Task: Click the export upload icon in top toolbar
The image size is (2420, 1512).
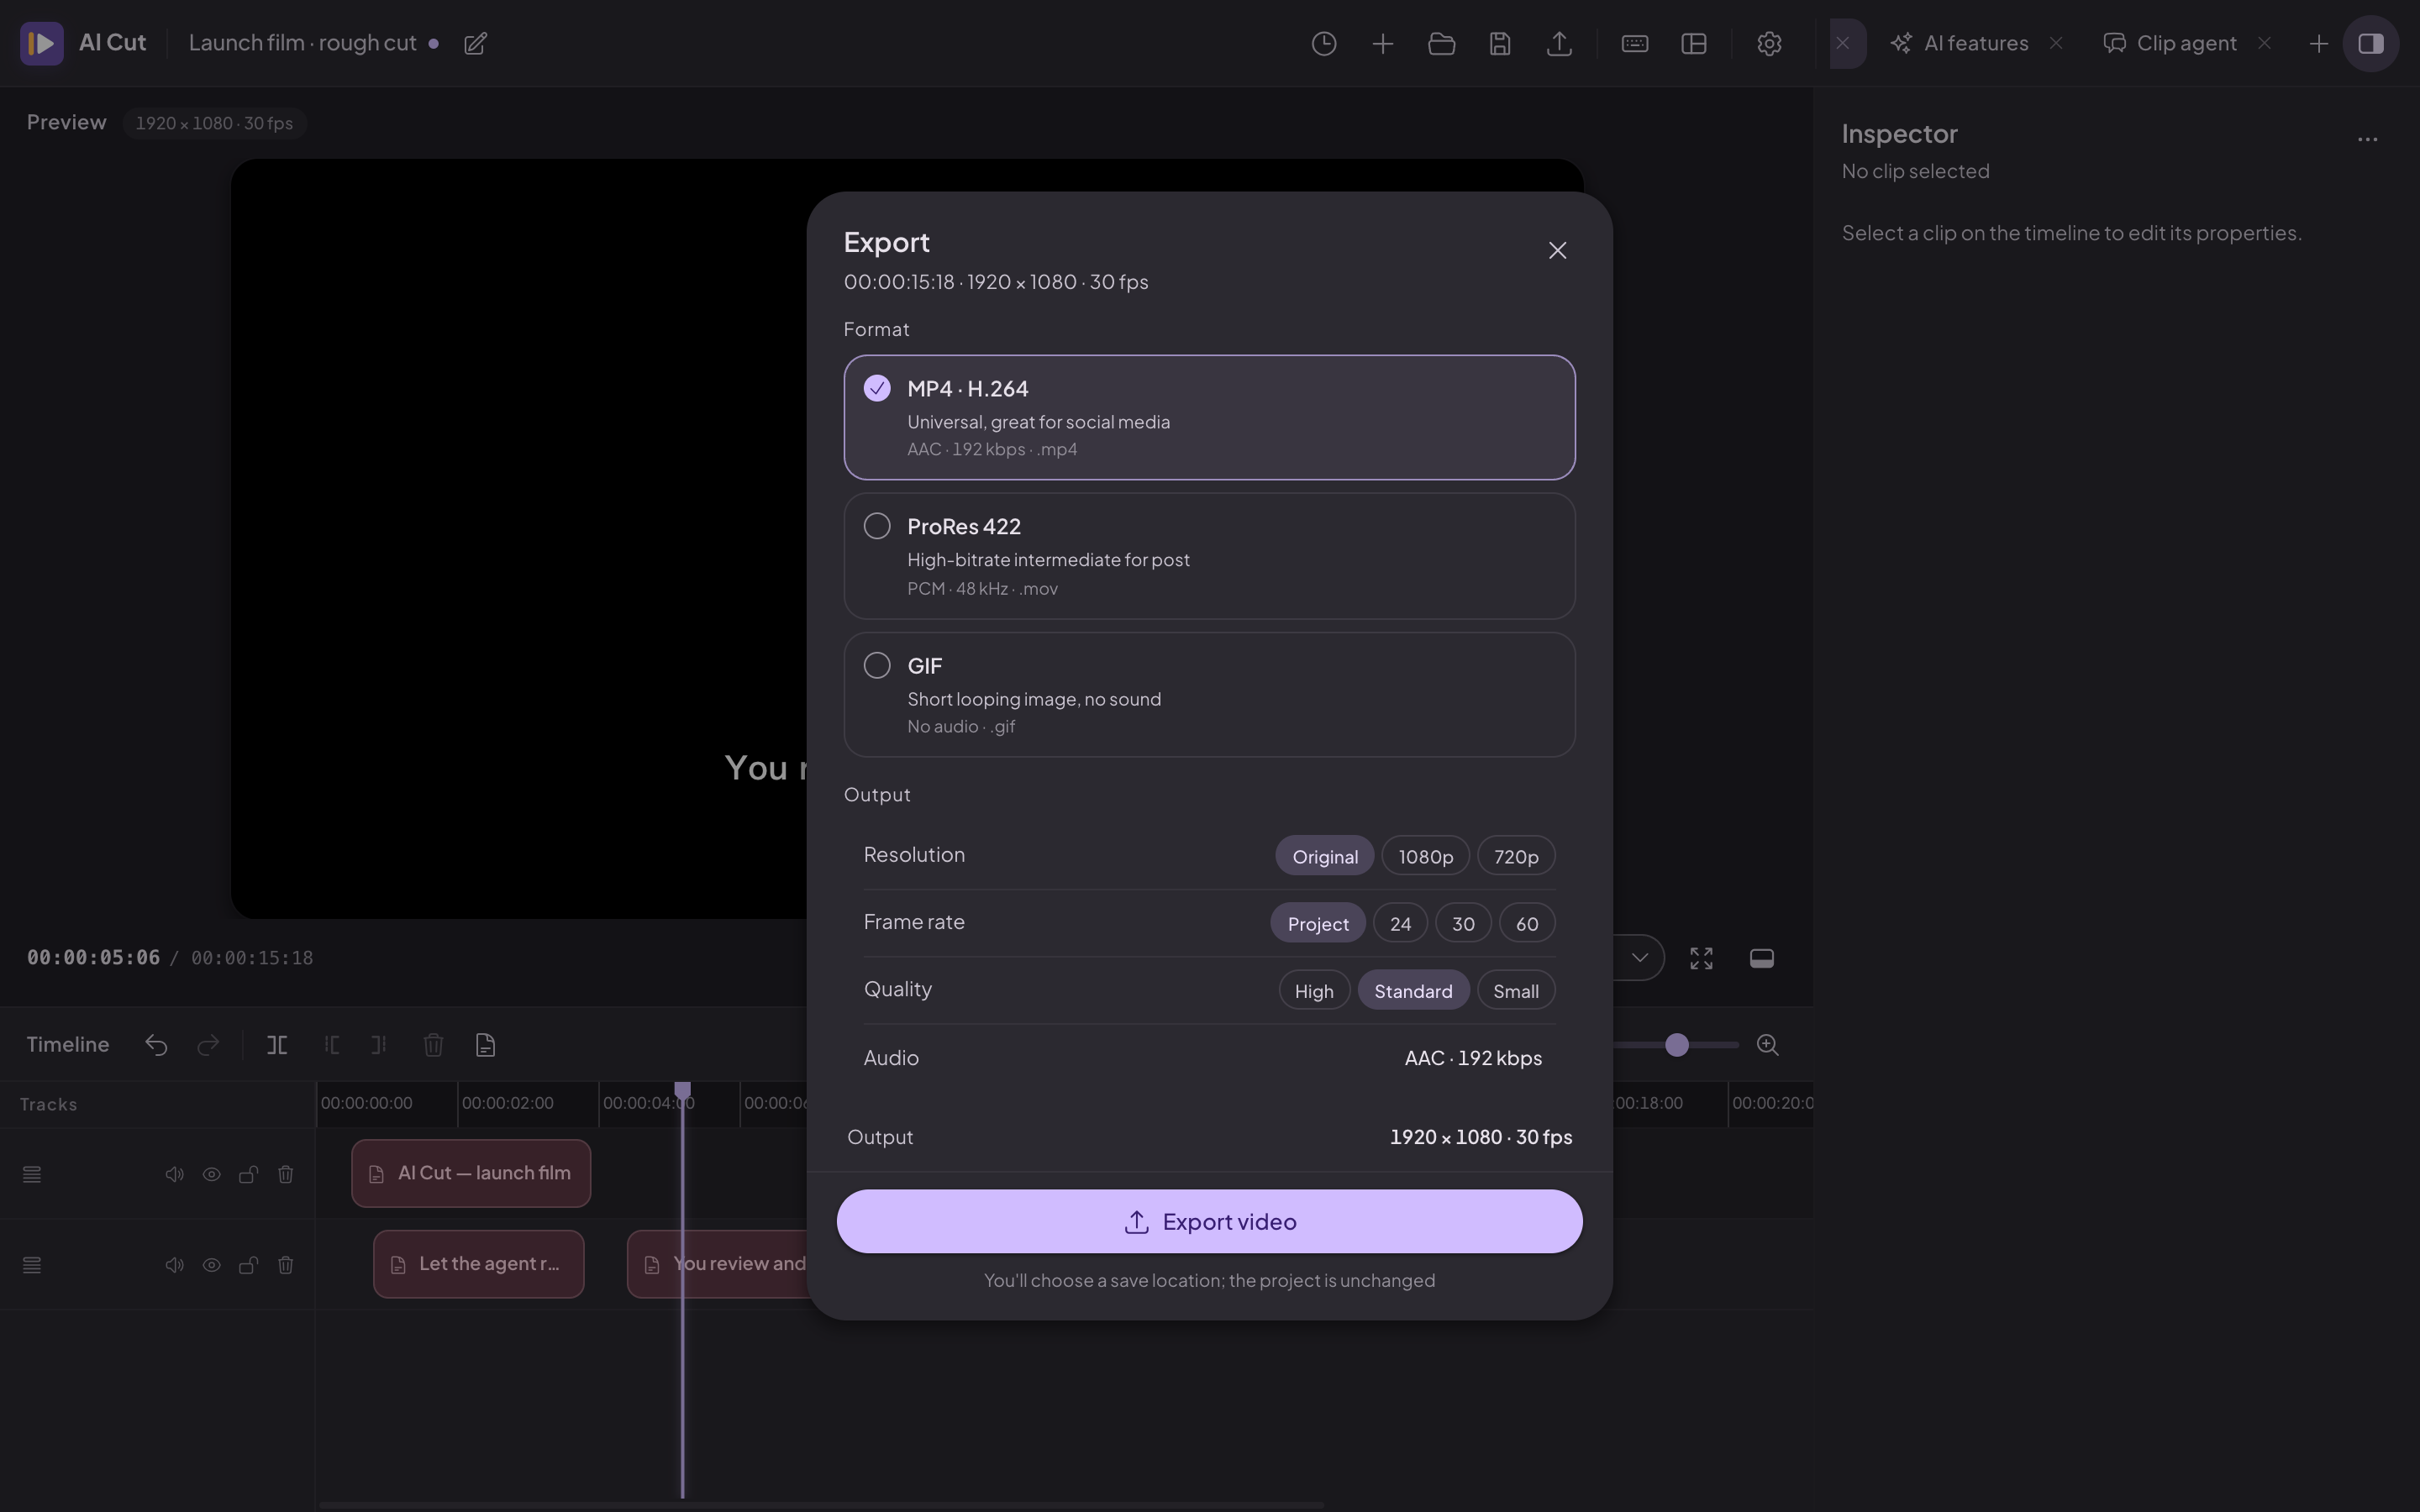Action: [x=1559, y=43]
